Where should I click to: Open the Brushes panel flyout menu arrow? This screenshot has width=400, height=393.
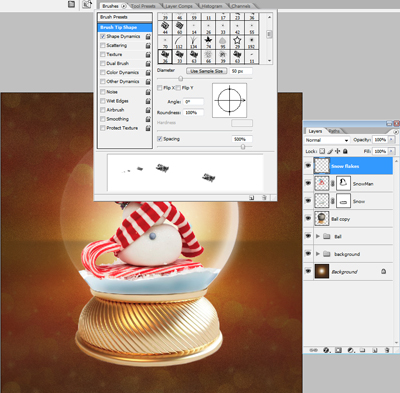[x=124, y=6]
